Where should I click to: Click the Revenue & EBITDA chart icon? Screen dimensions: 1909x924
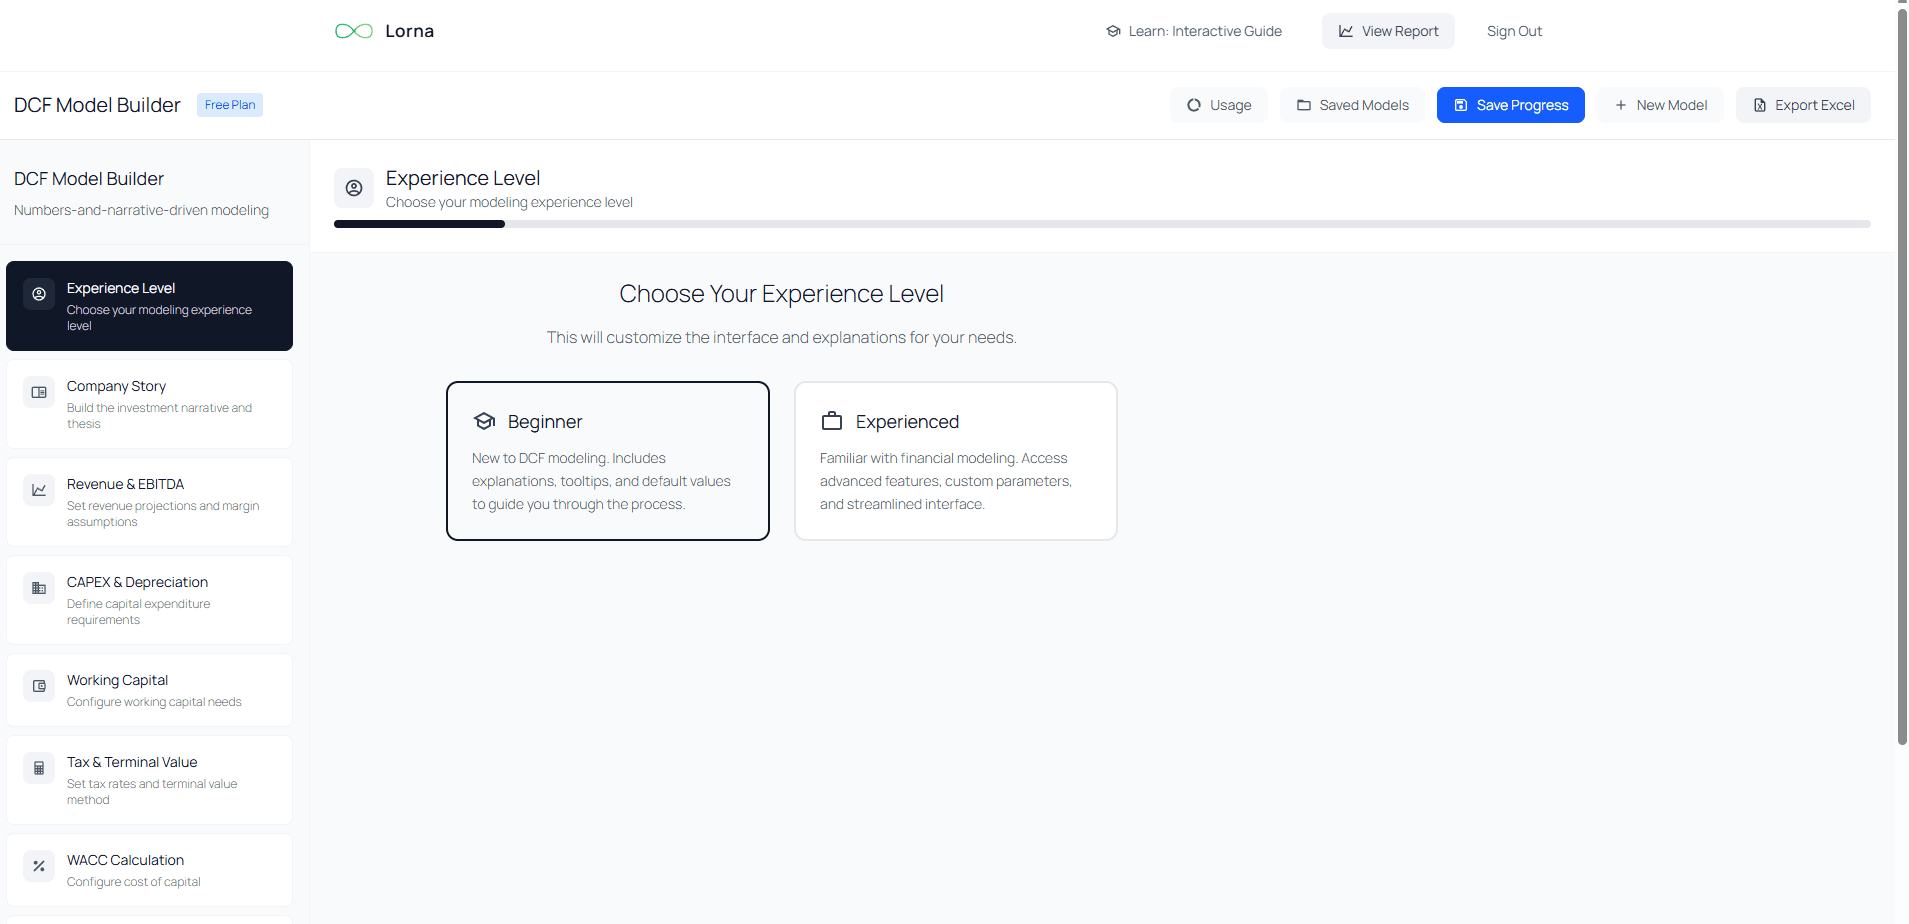39,490
